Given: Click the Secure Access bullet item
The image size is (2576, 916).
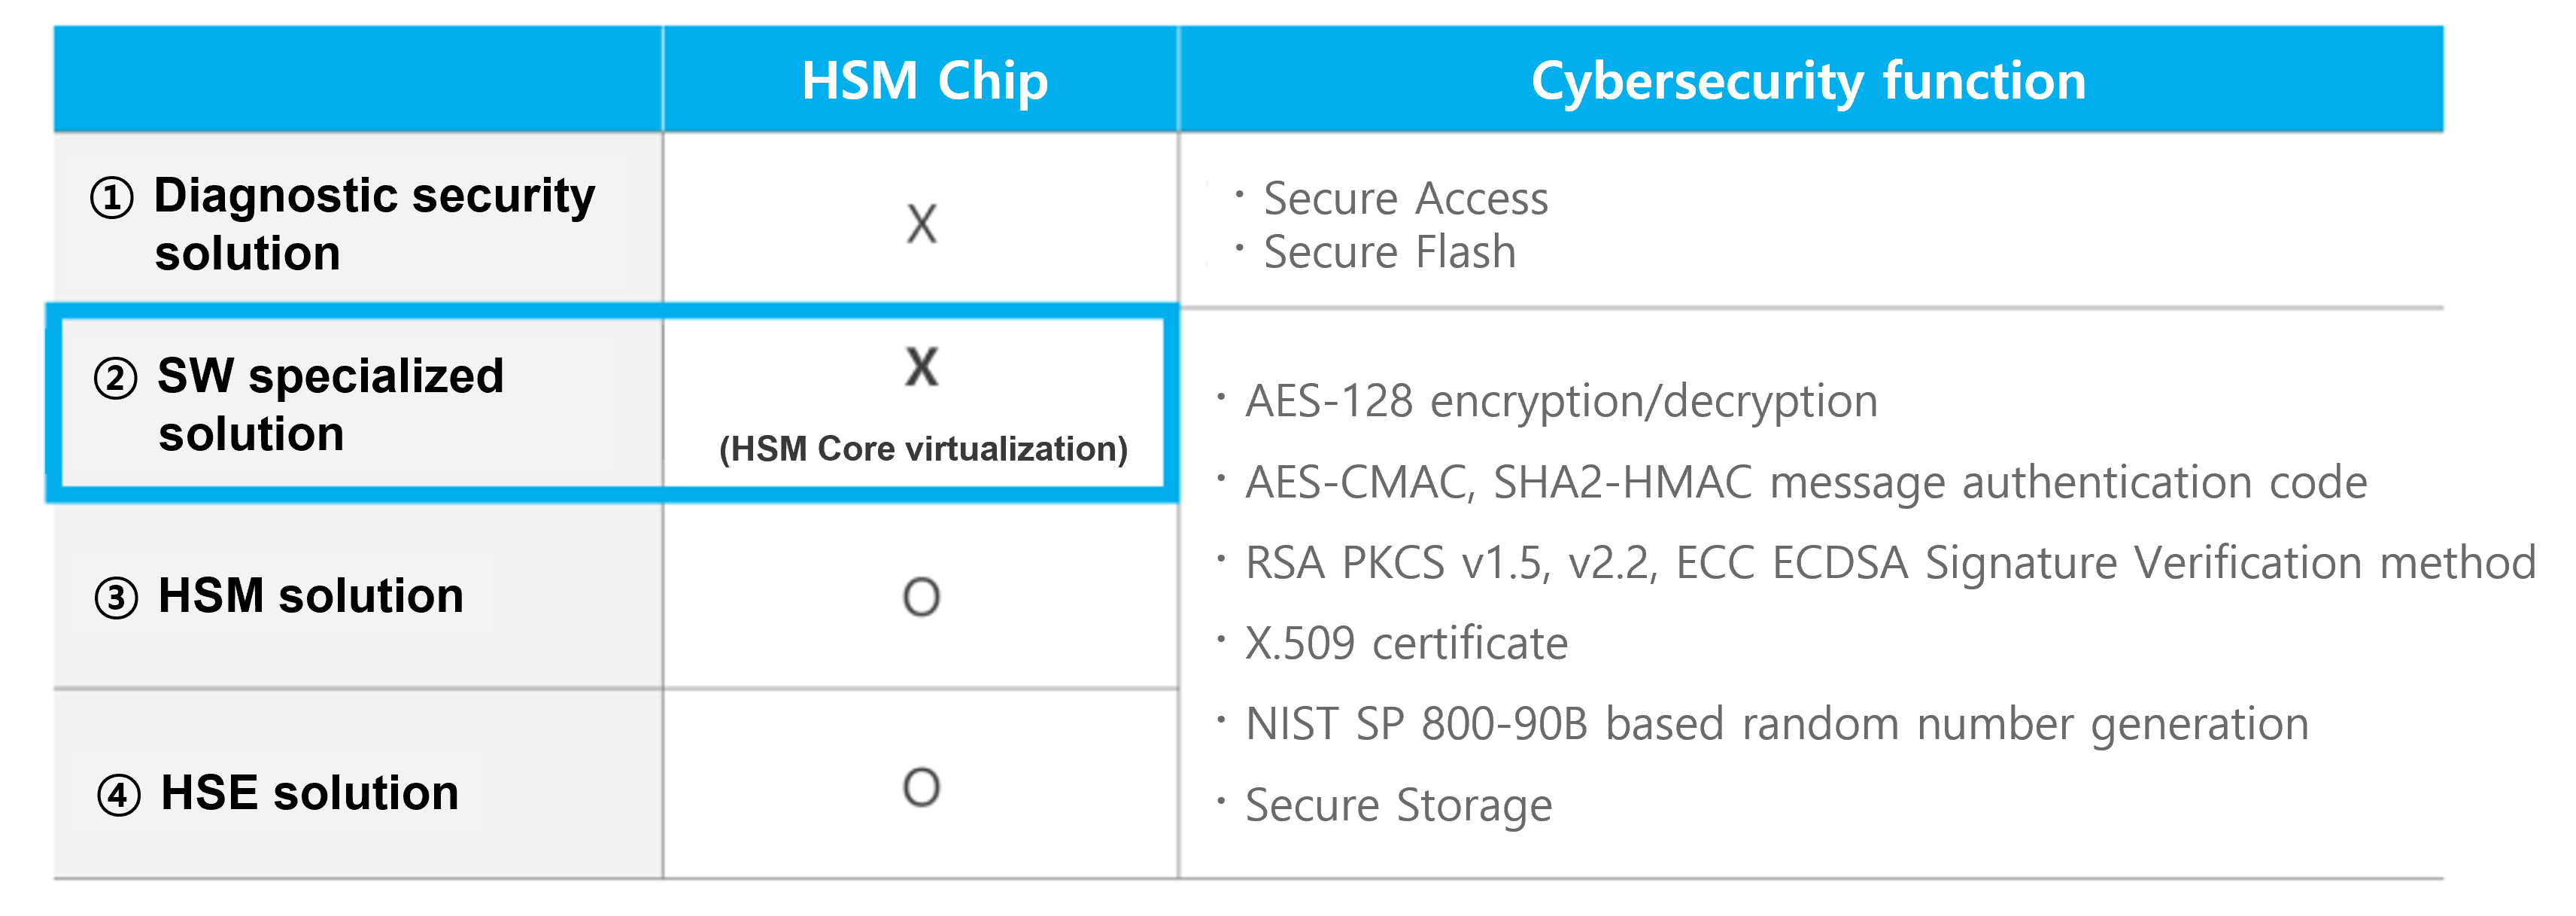Looking at the screenshot, I should [x=1405, y=198].
